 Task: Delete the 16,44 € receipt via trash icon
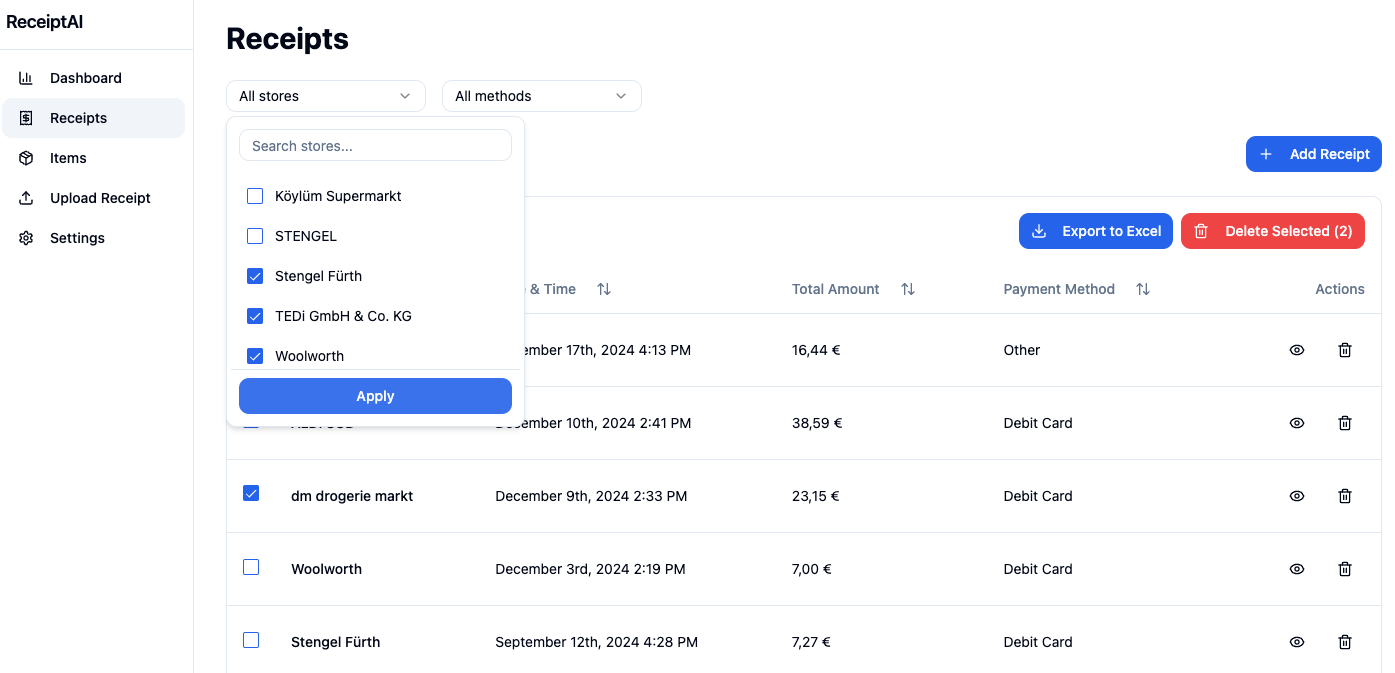[1345, 350]
